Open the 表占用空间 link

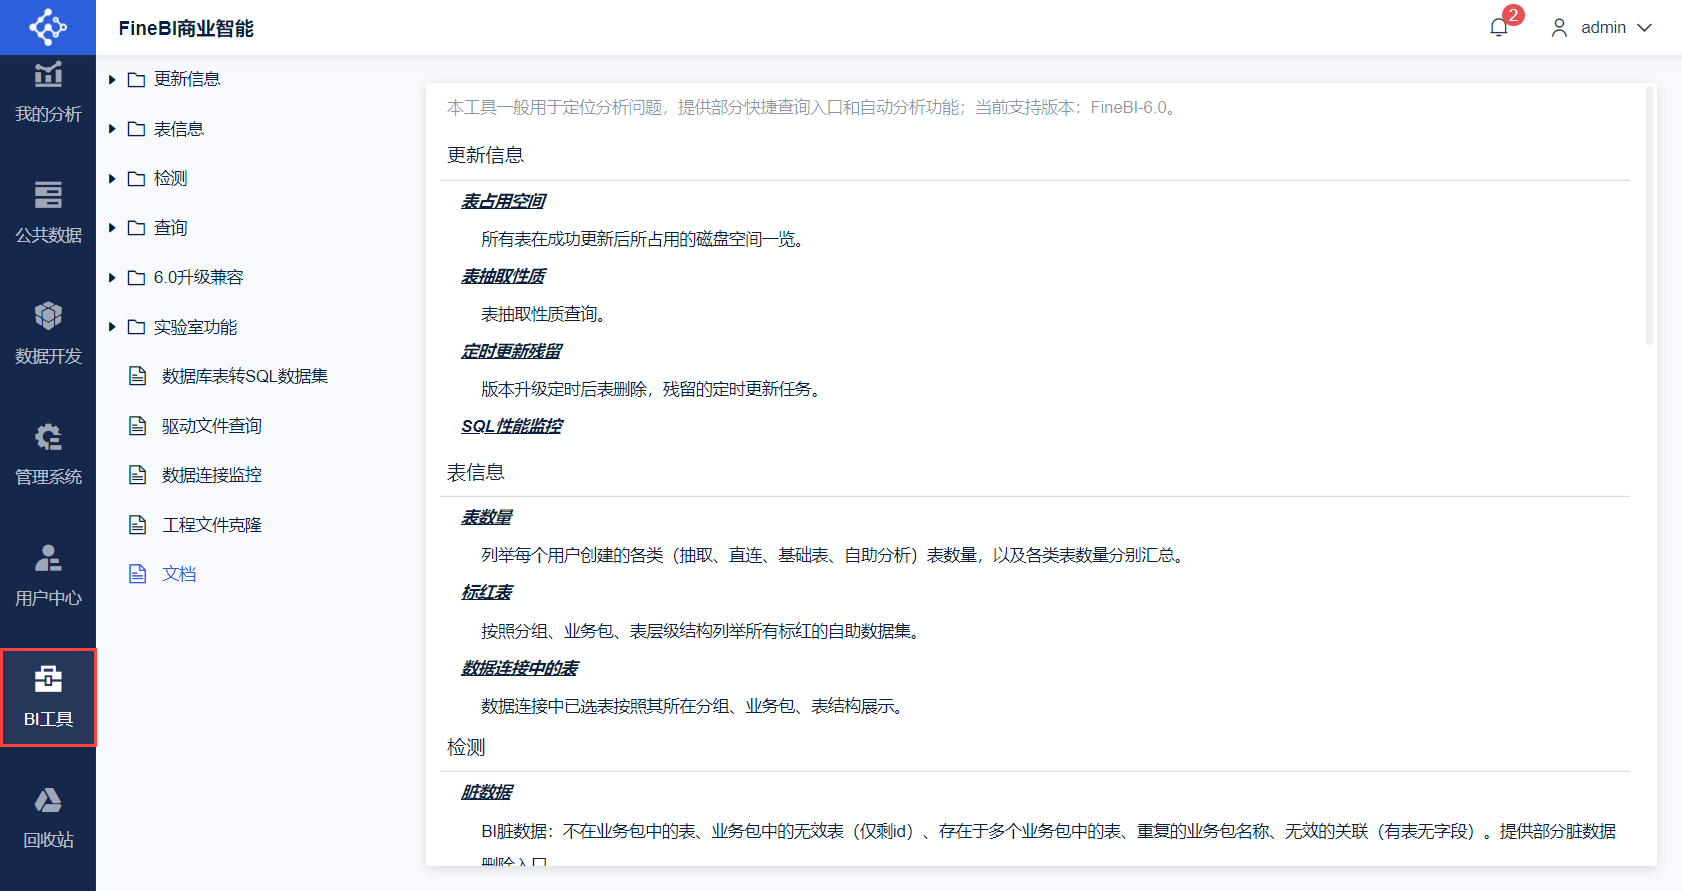click(x=503, y=201)
